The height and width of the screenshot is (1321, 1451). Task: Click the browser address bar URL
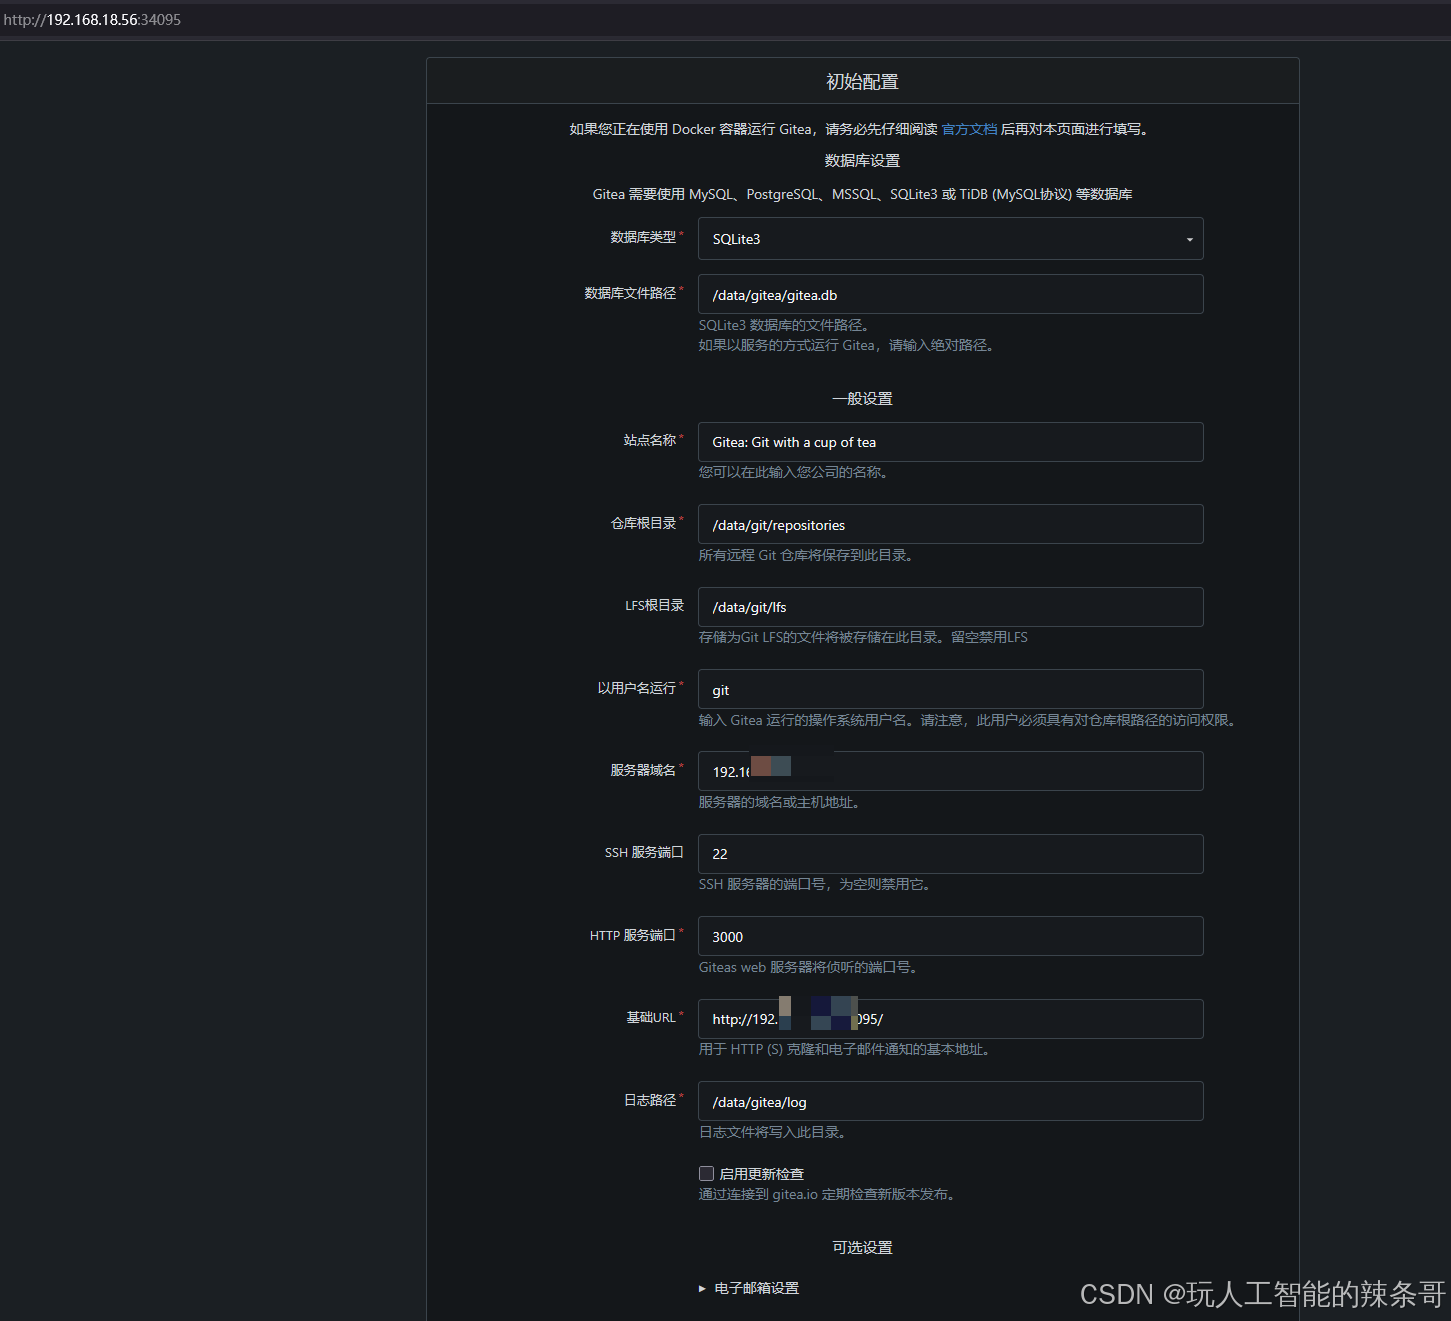[x=92, y=20]
